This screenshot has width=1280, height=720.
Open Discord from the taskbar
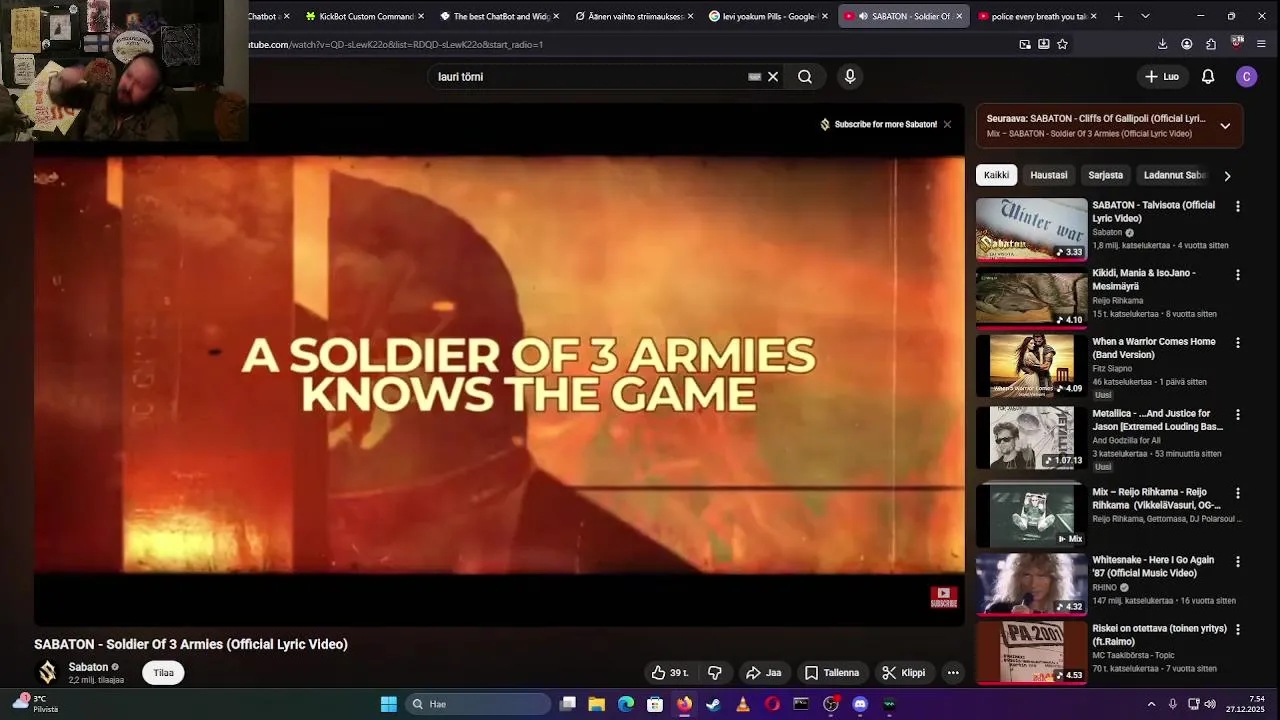(x=860, y=704)
